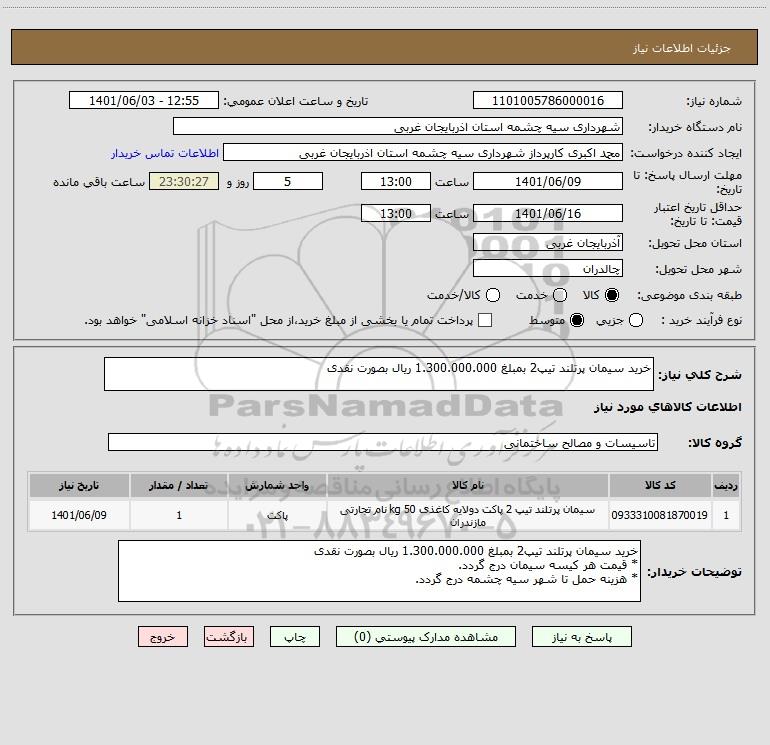Click the چاپ print button
770x745 pixels.
295,637
